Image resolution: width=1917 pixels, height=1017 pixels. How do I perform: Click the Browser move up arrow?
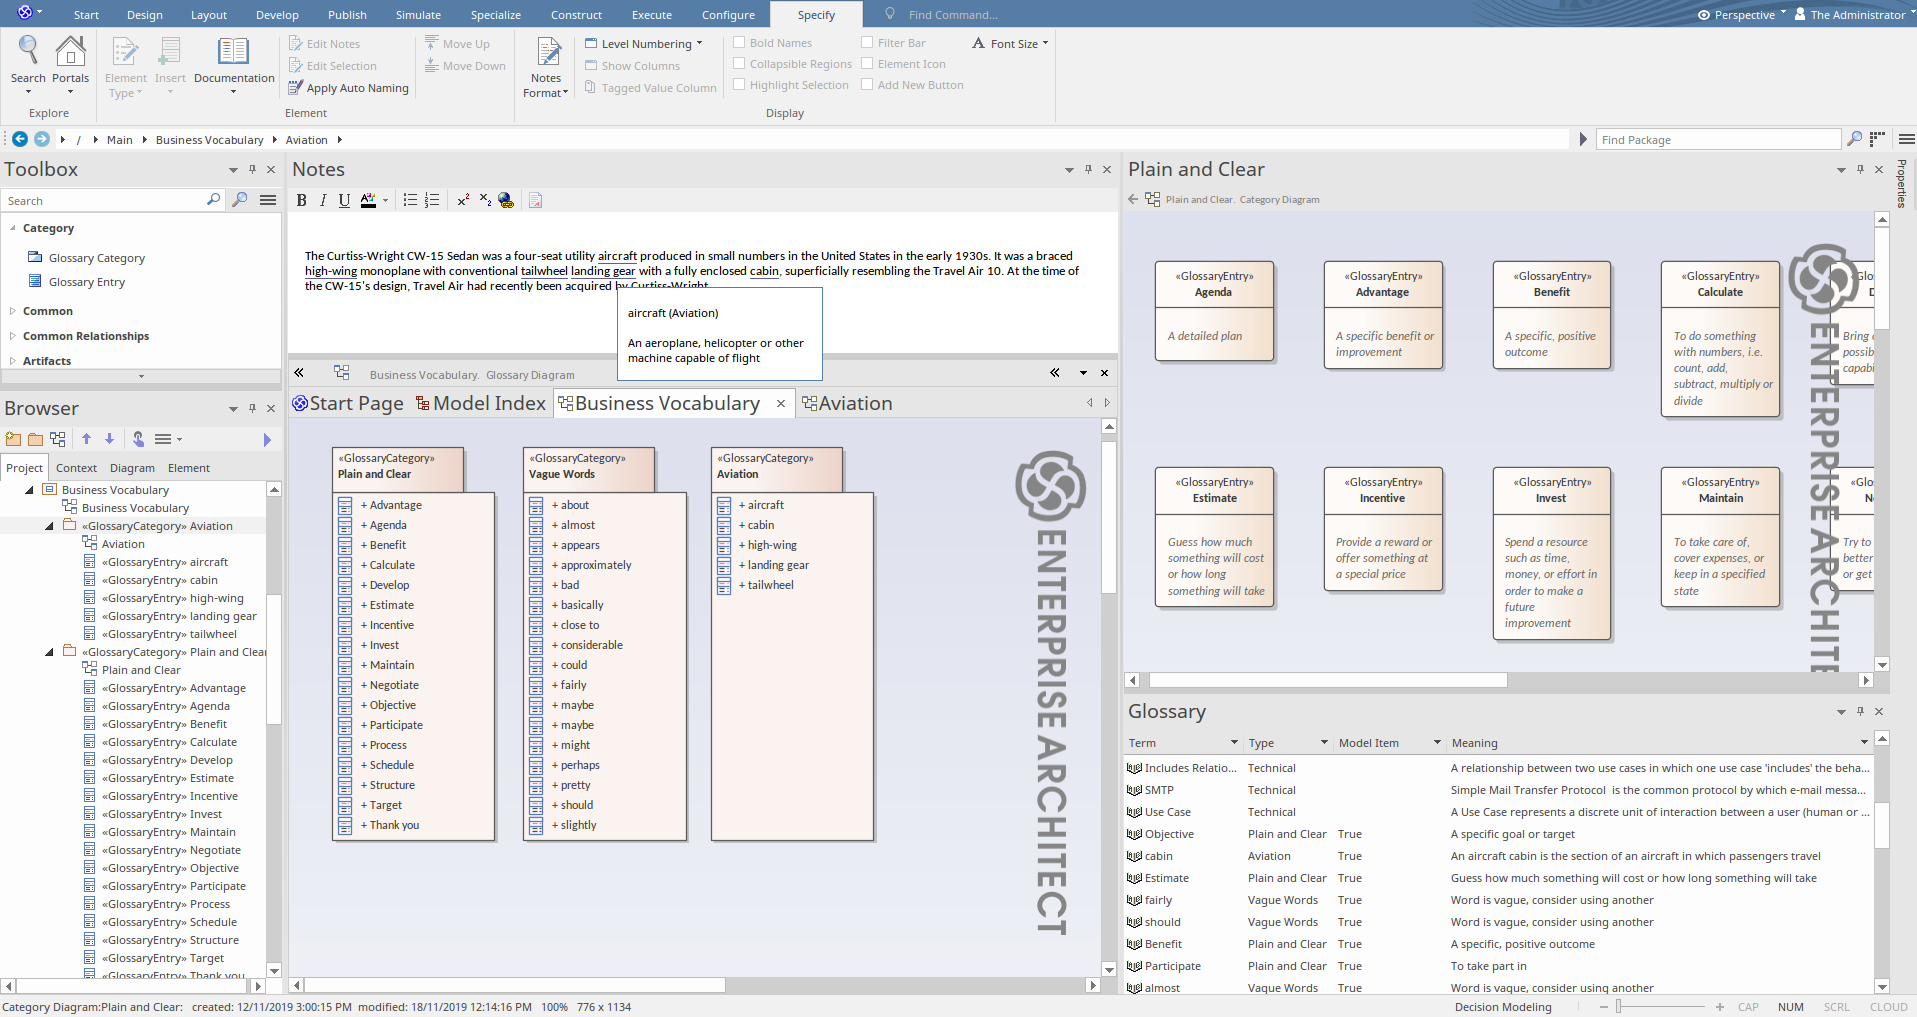pyautogui.click(x=87, y=439)
